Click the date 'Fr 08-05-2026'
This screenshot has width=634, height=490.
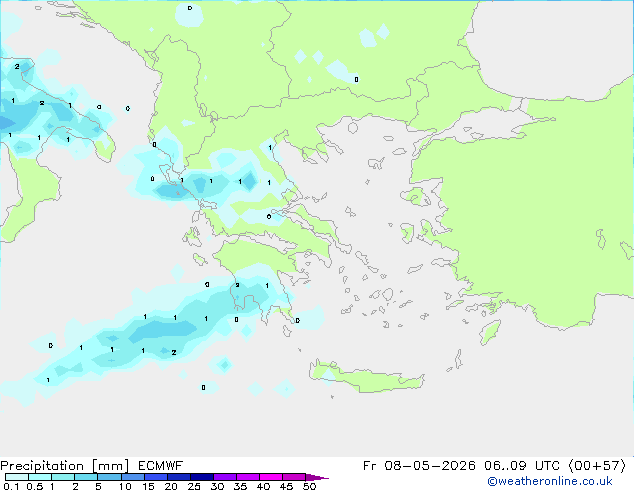point(419,466)
